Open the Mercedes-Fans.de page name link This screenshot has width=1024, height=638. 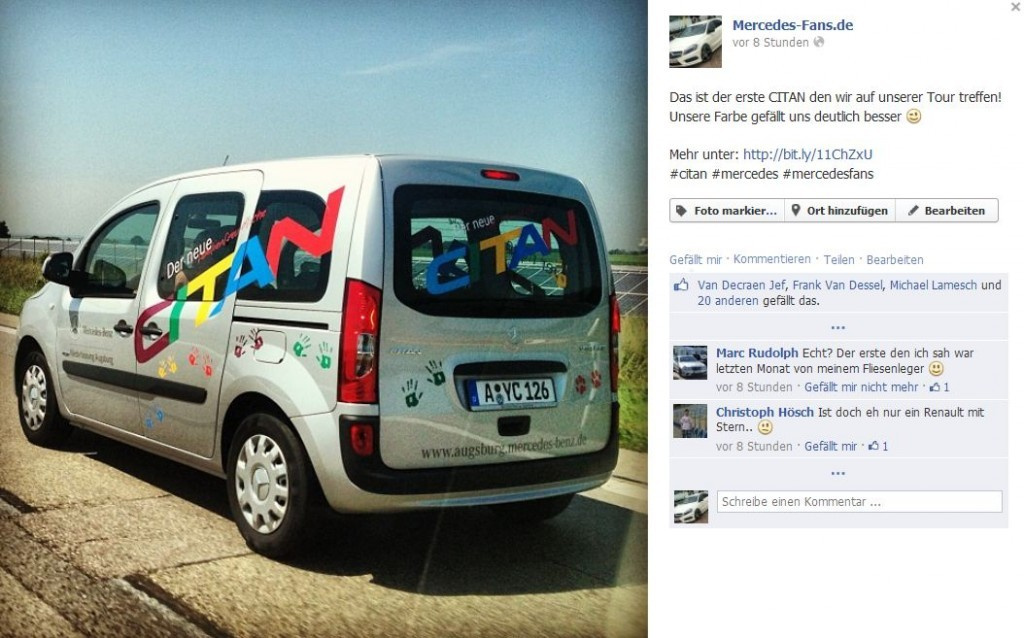click(792, 25)
